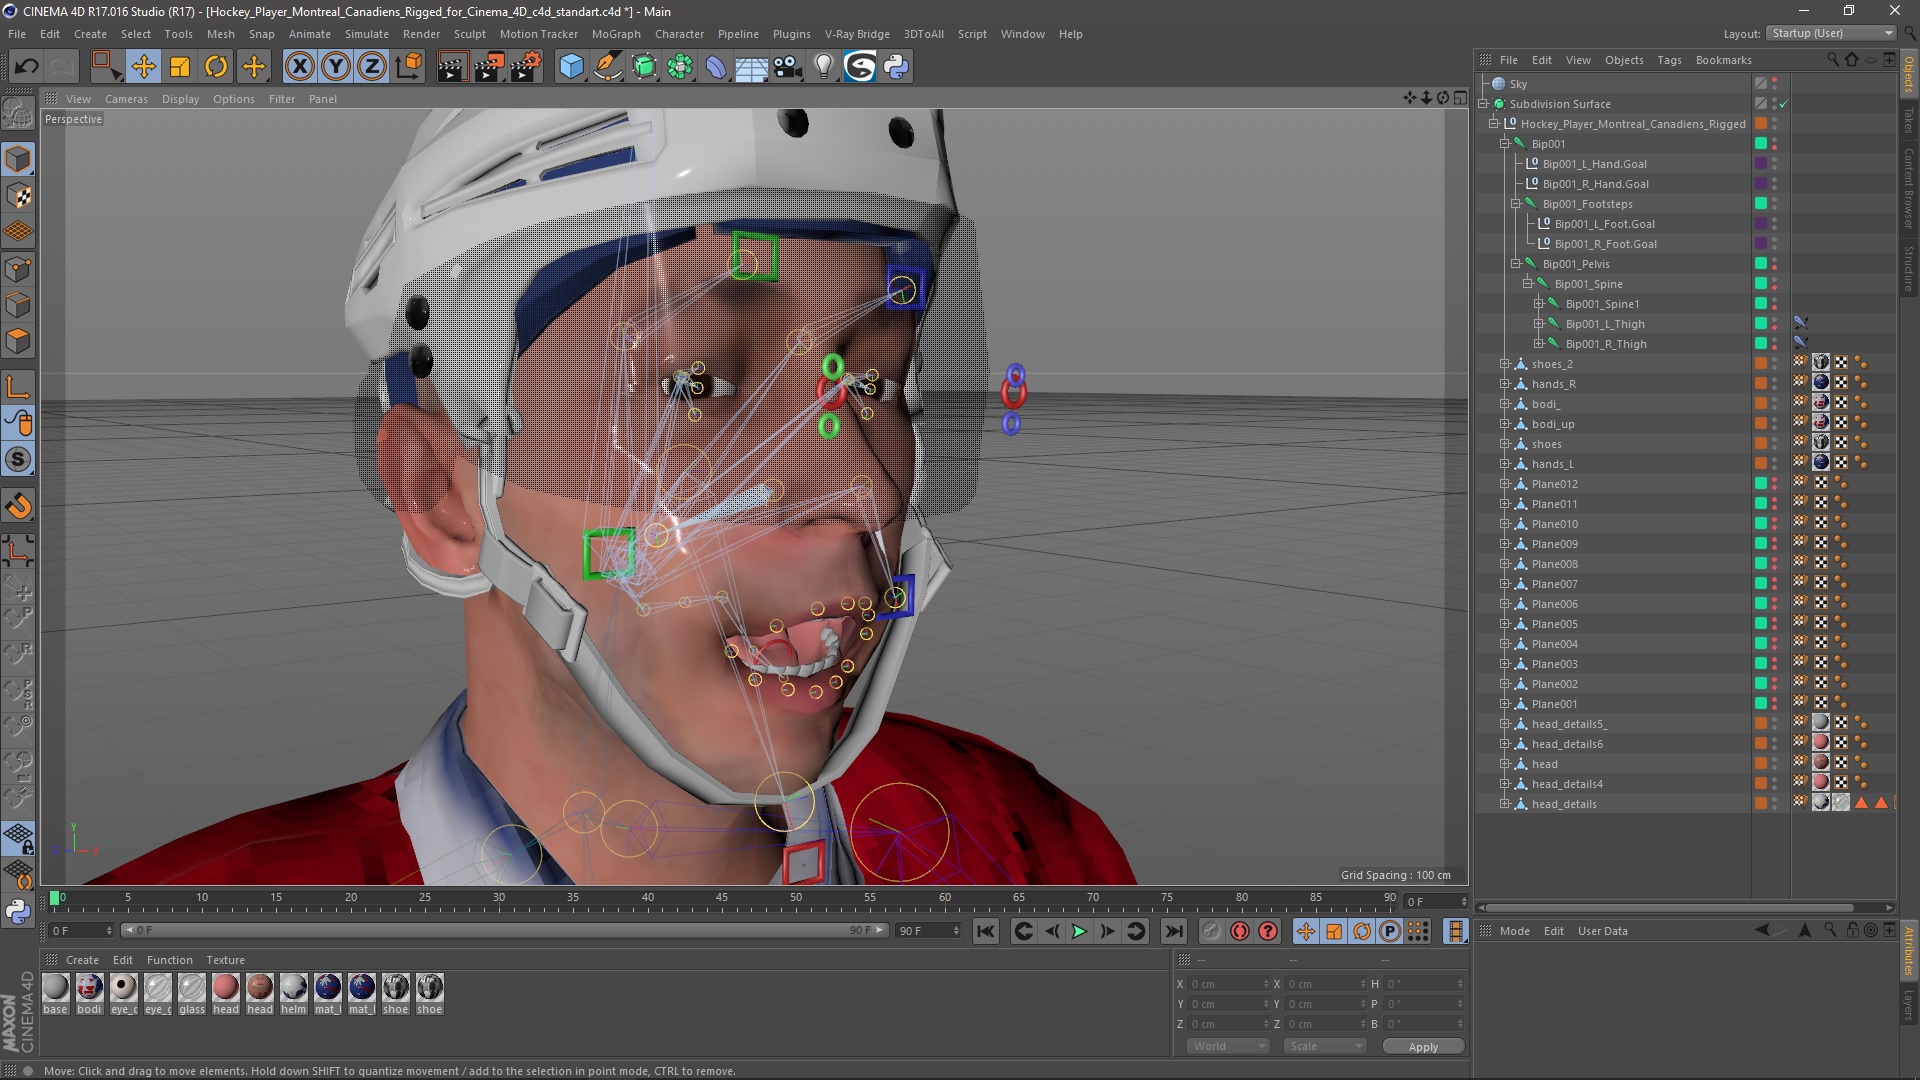Play the animation forward
Image resolution: width=1920 pixels, height=1080 pixels.
click(x=1079, y=932)
